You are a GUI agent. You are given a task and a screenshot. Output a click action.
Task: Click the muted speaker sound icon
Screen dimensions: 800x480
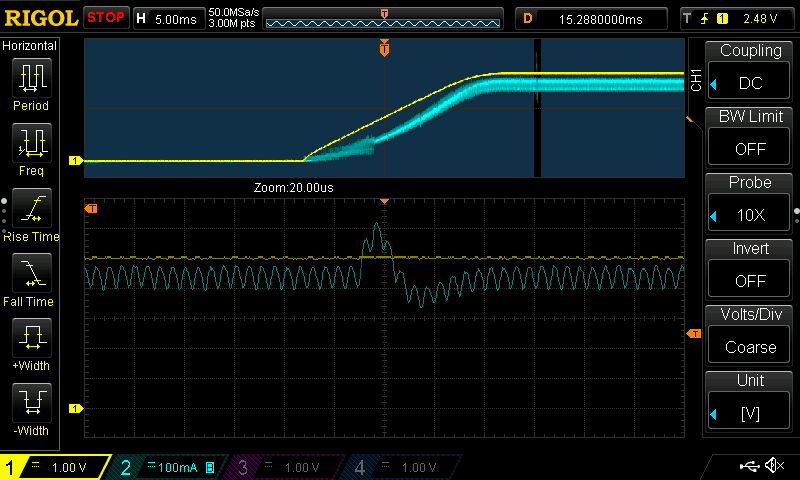774,465
